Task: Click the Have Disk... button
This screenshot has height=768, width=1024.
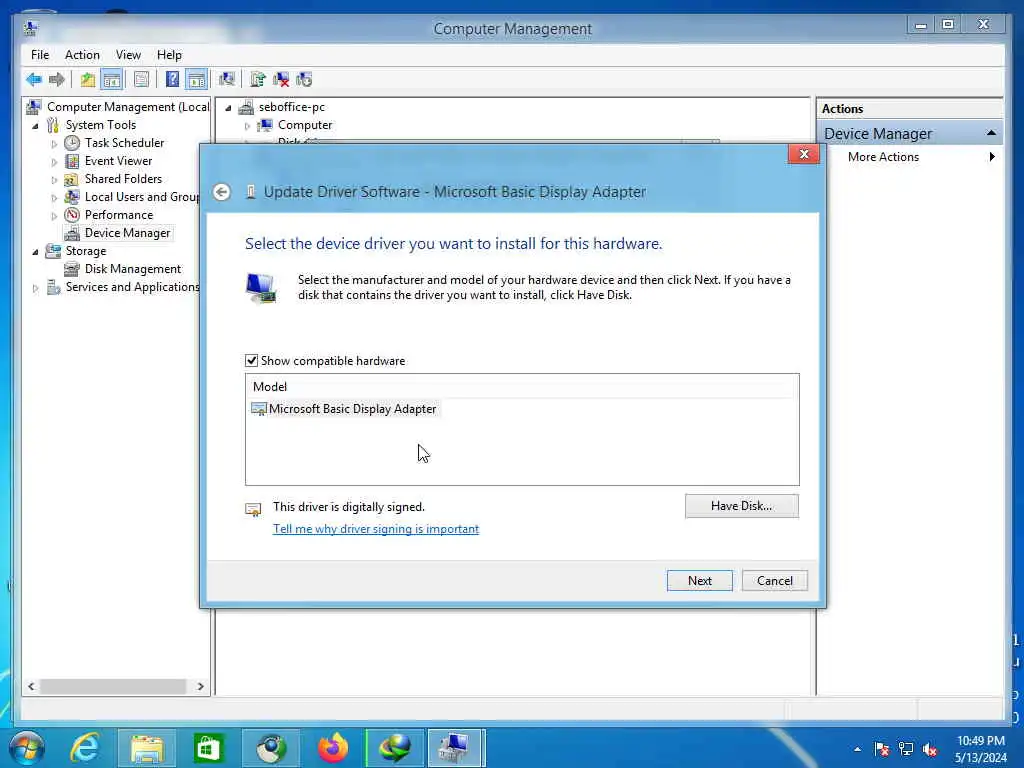Action: [x=741, y=506]
